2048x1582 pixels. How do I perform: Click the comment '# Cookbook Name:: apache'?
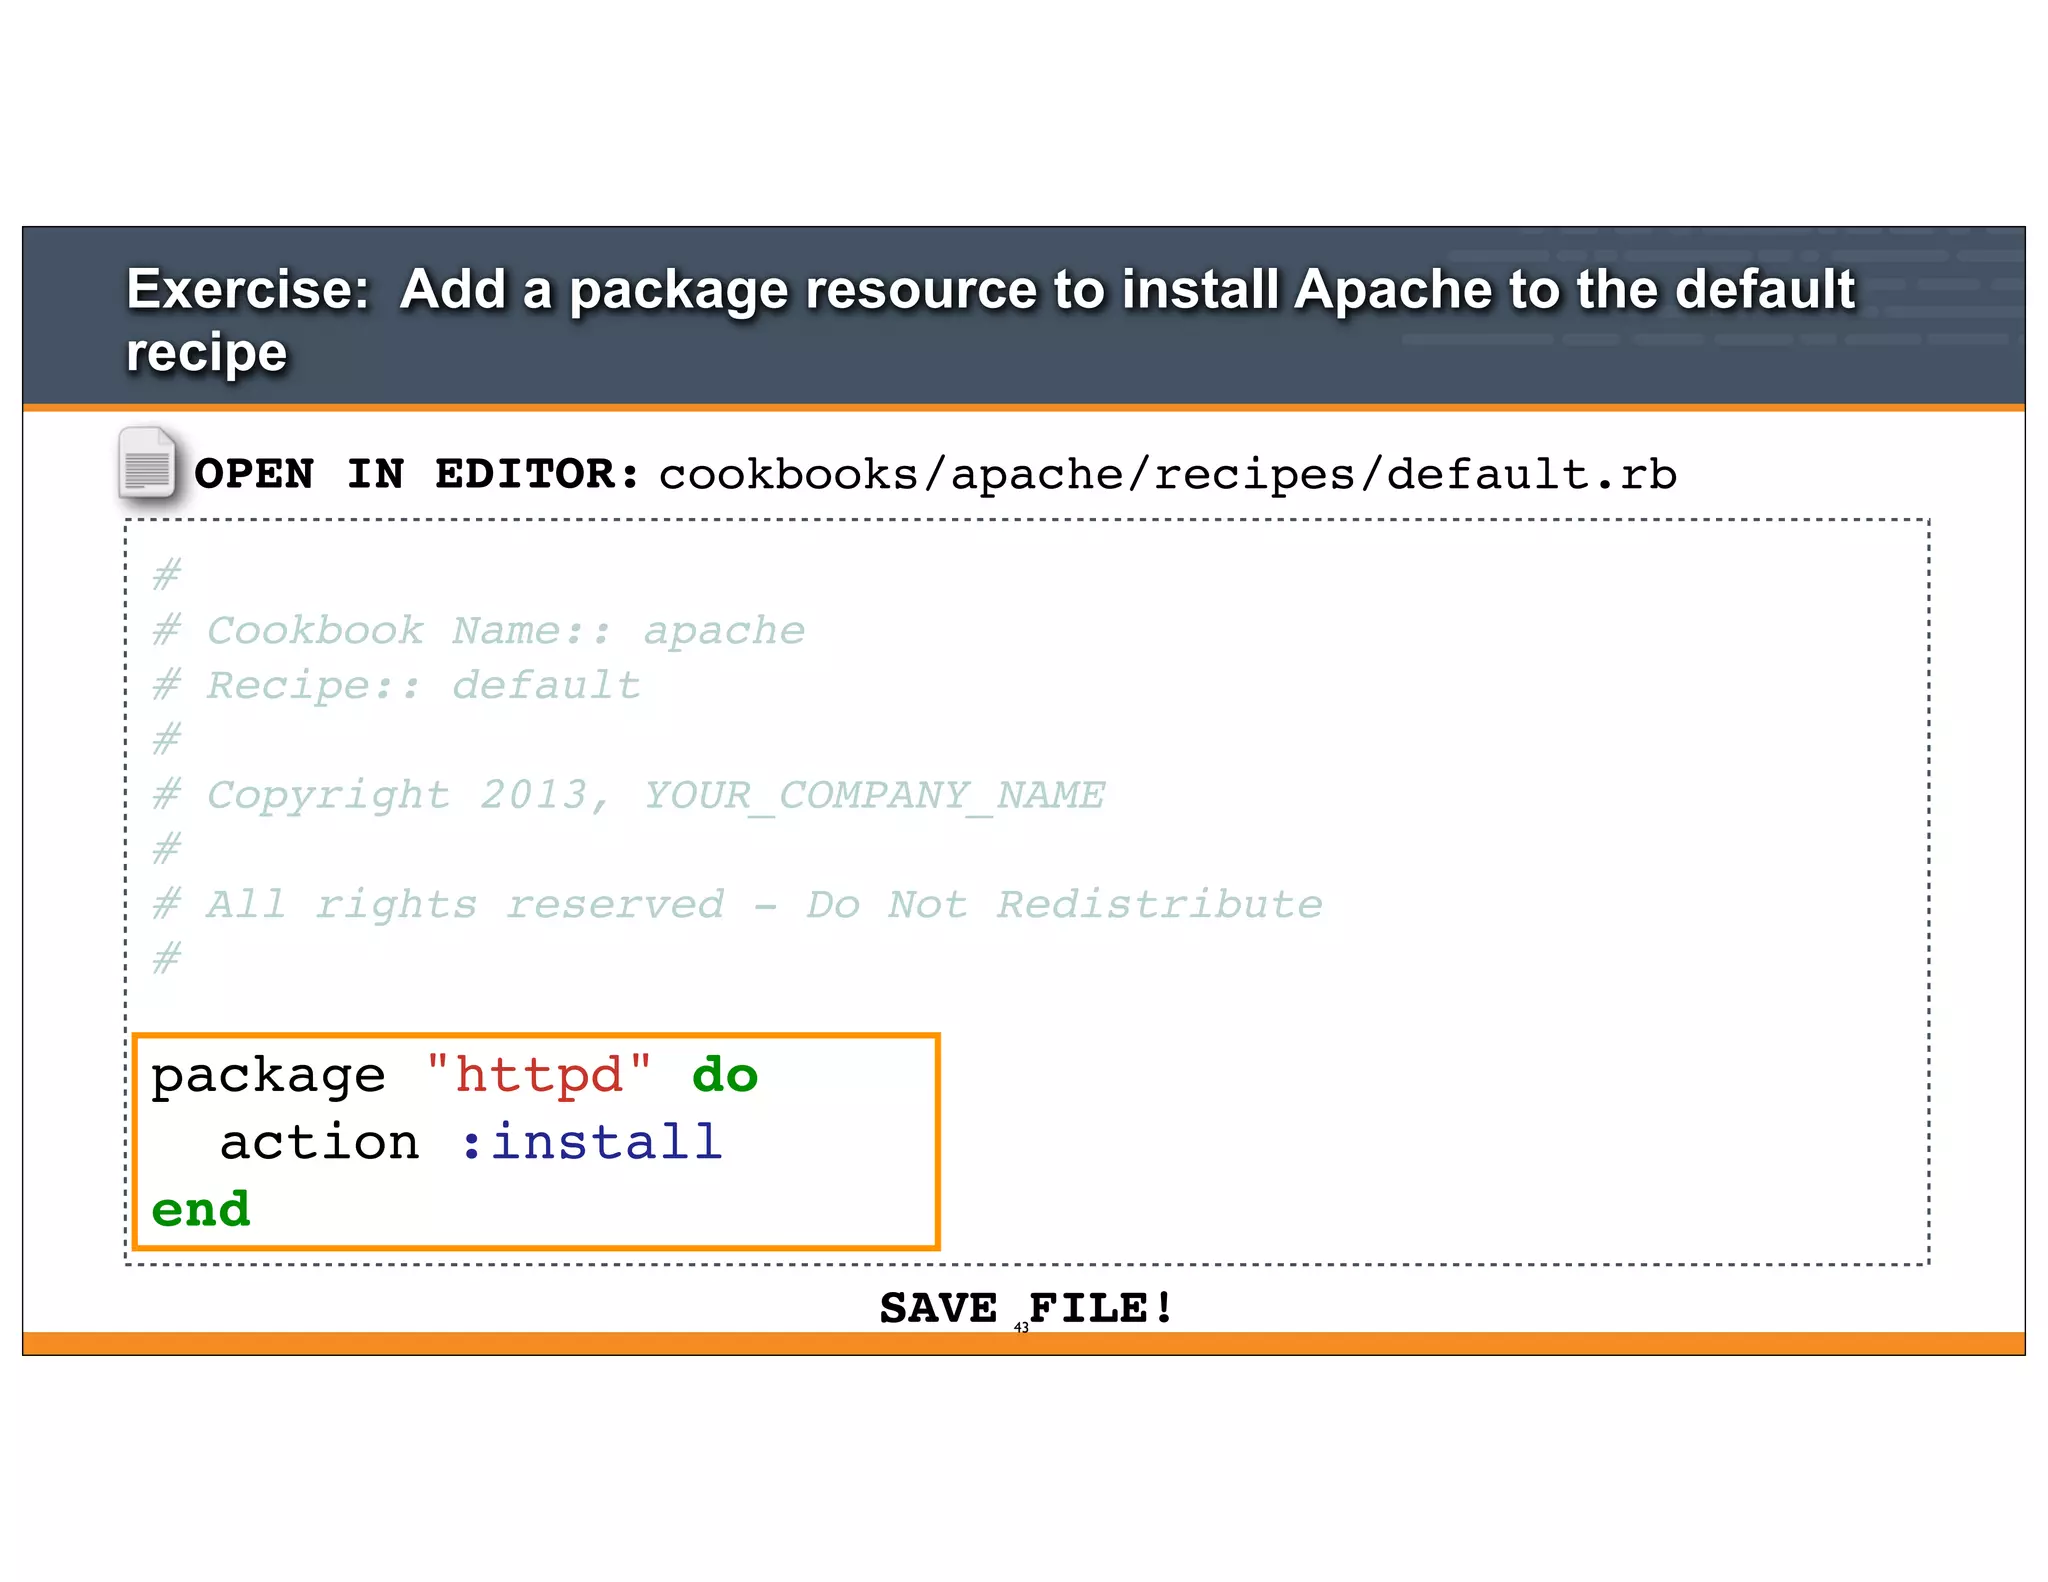click(x=479, y=631)
